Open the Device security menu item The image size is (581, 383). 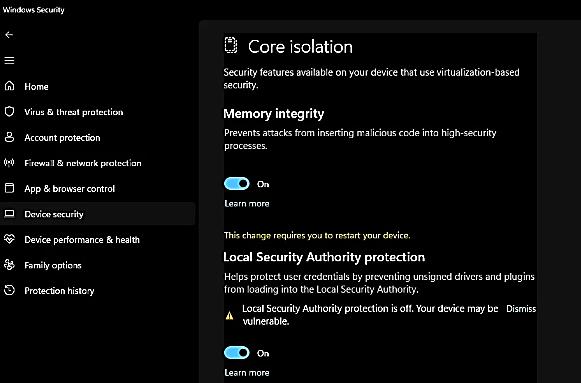click(97, 214)
